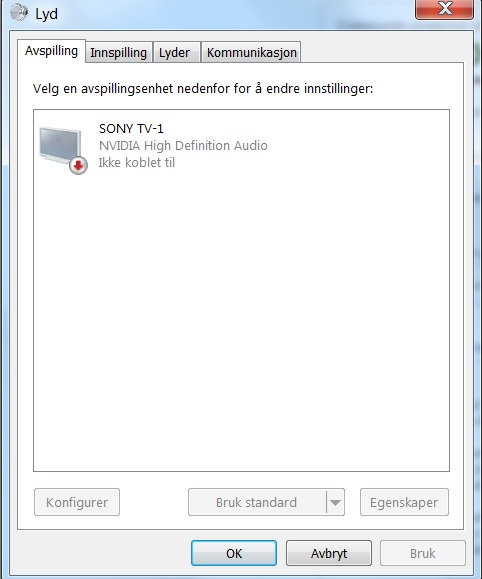The height and width of the screenshot is (579, 482).
Task: Apply changes with the Bruk button
Action: (423, 553)
